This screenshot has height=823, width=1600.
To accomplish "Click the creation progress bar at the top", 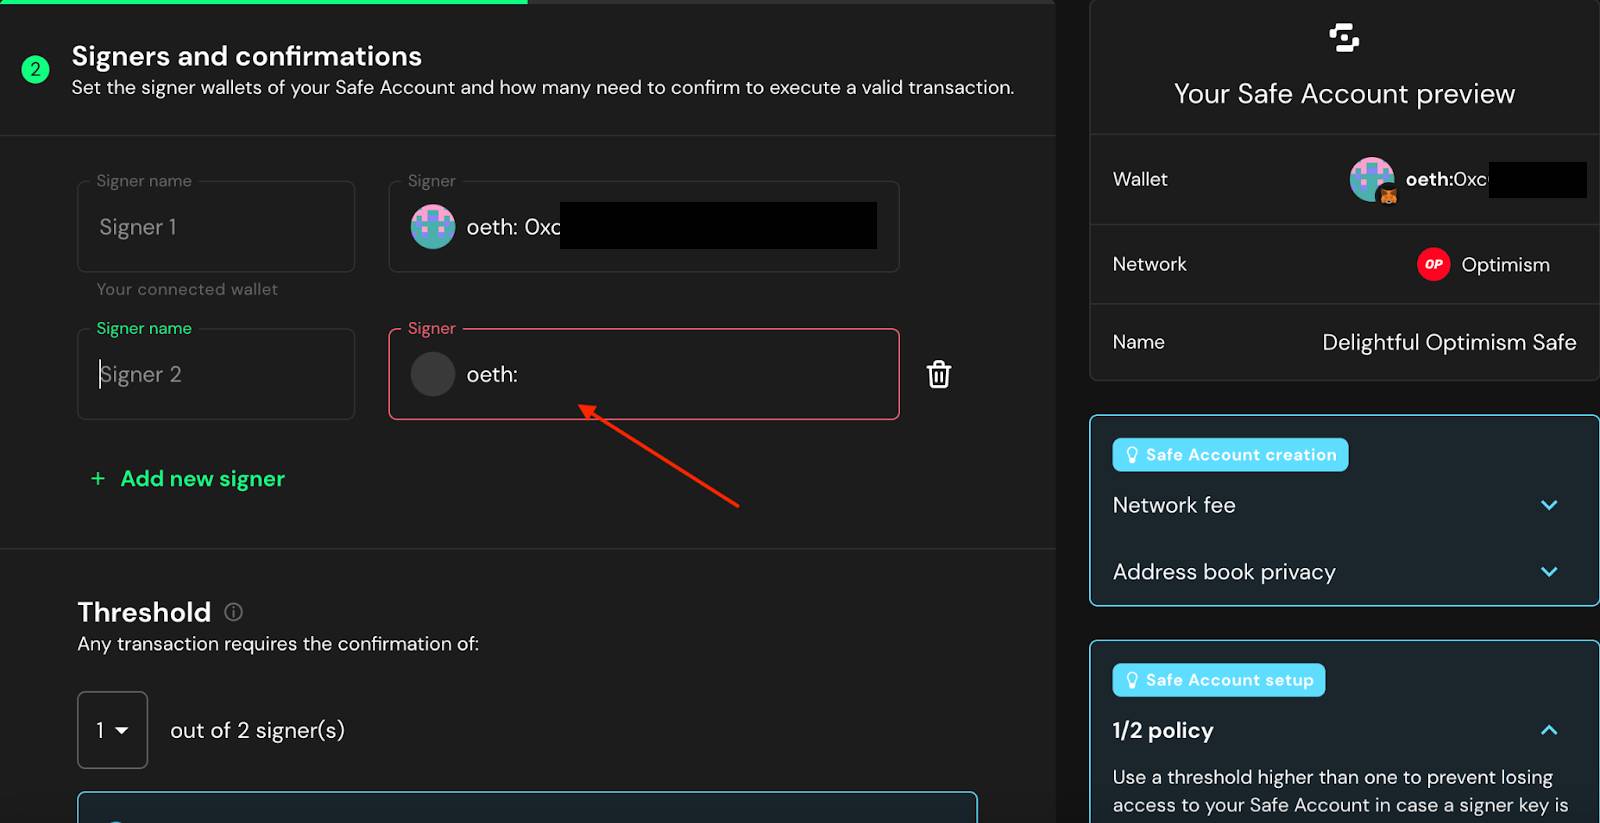I will (527, 2).
